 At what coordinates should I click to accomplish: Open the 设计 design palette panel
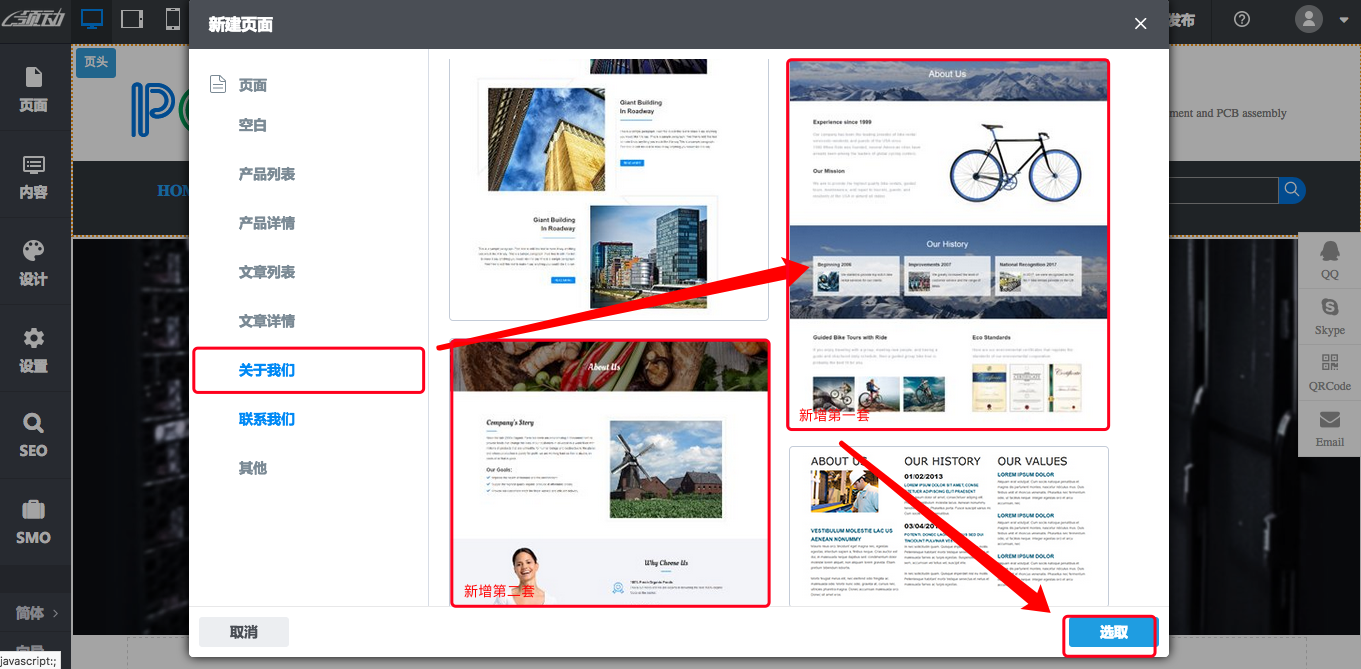pos(33,263)
